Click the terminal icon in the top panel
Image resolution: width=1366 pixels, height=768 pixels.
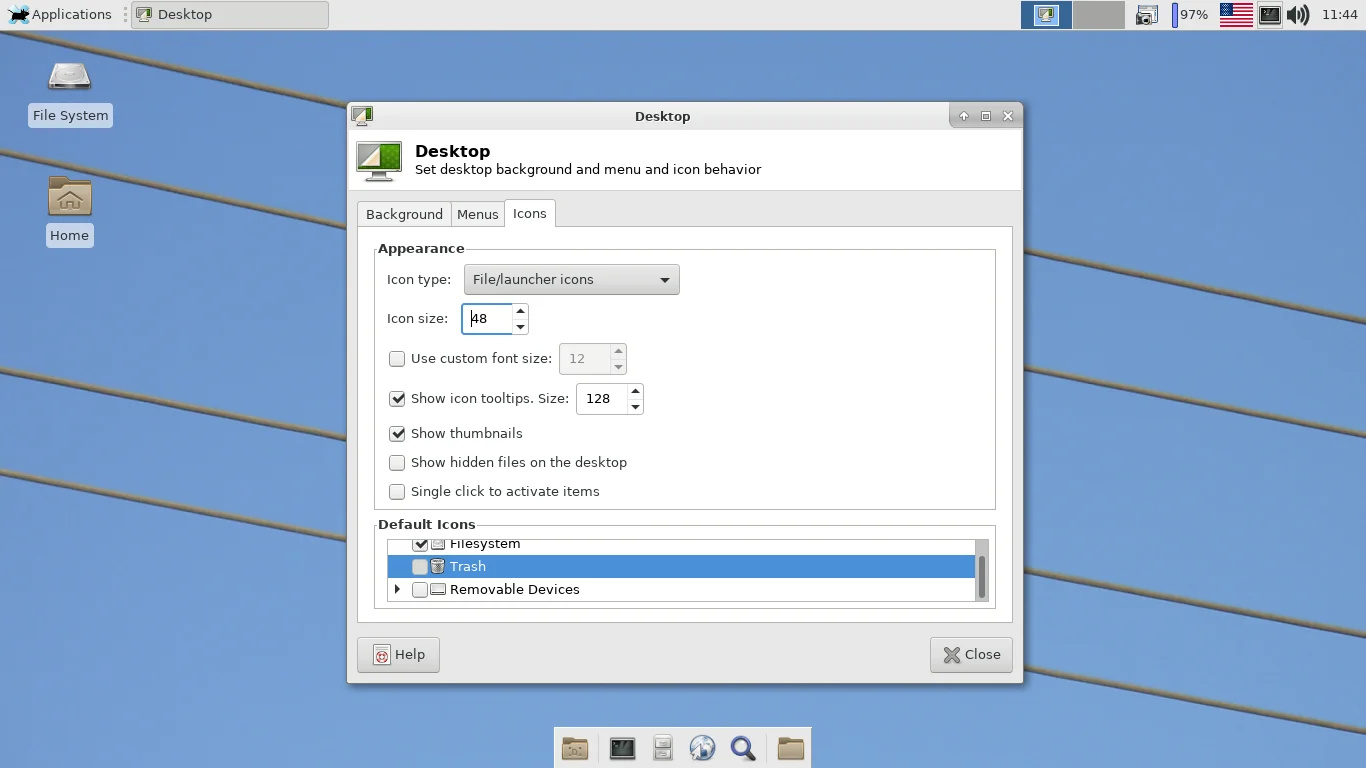click(1270, 15)
